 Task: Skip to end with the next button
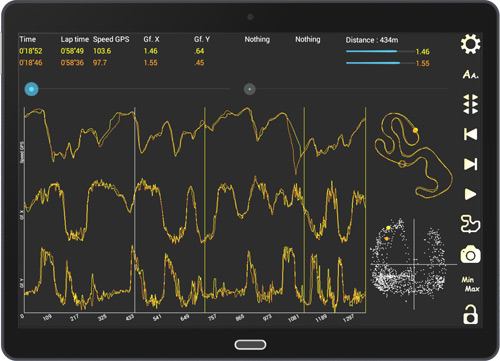pyautogui.click(x=471, y=164)
